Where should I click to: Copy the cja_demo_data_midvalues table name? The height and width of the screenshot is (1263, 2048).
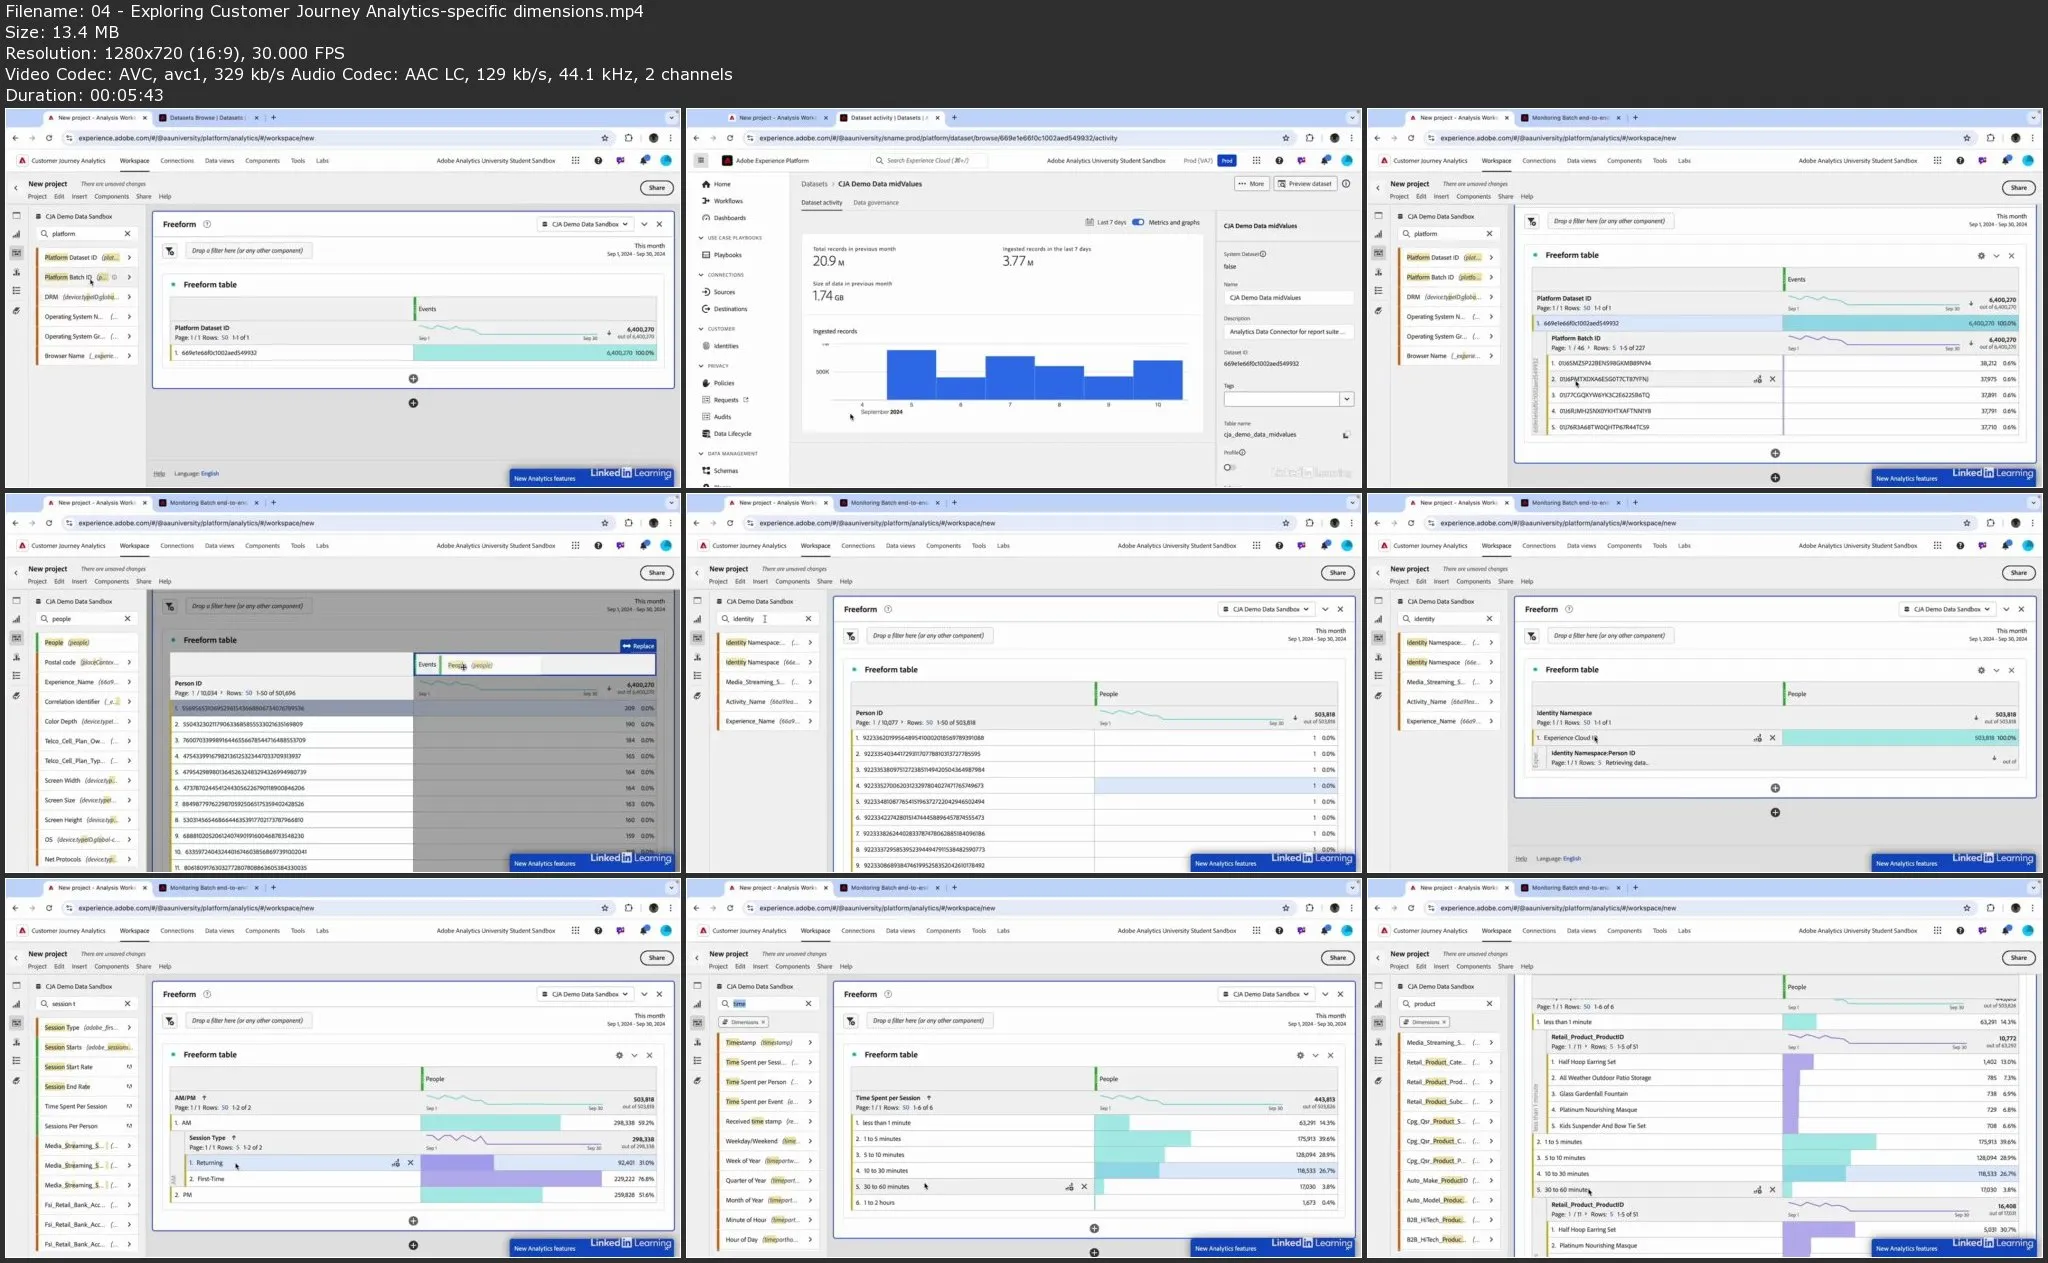[1346, 435]
